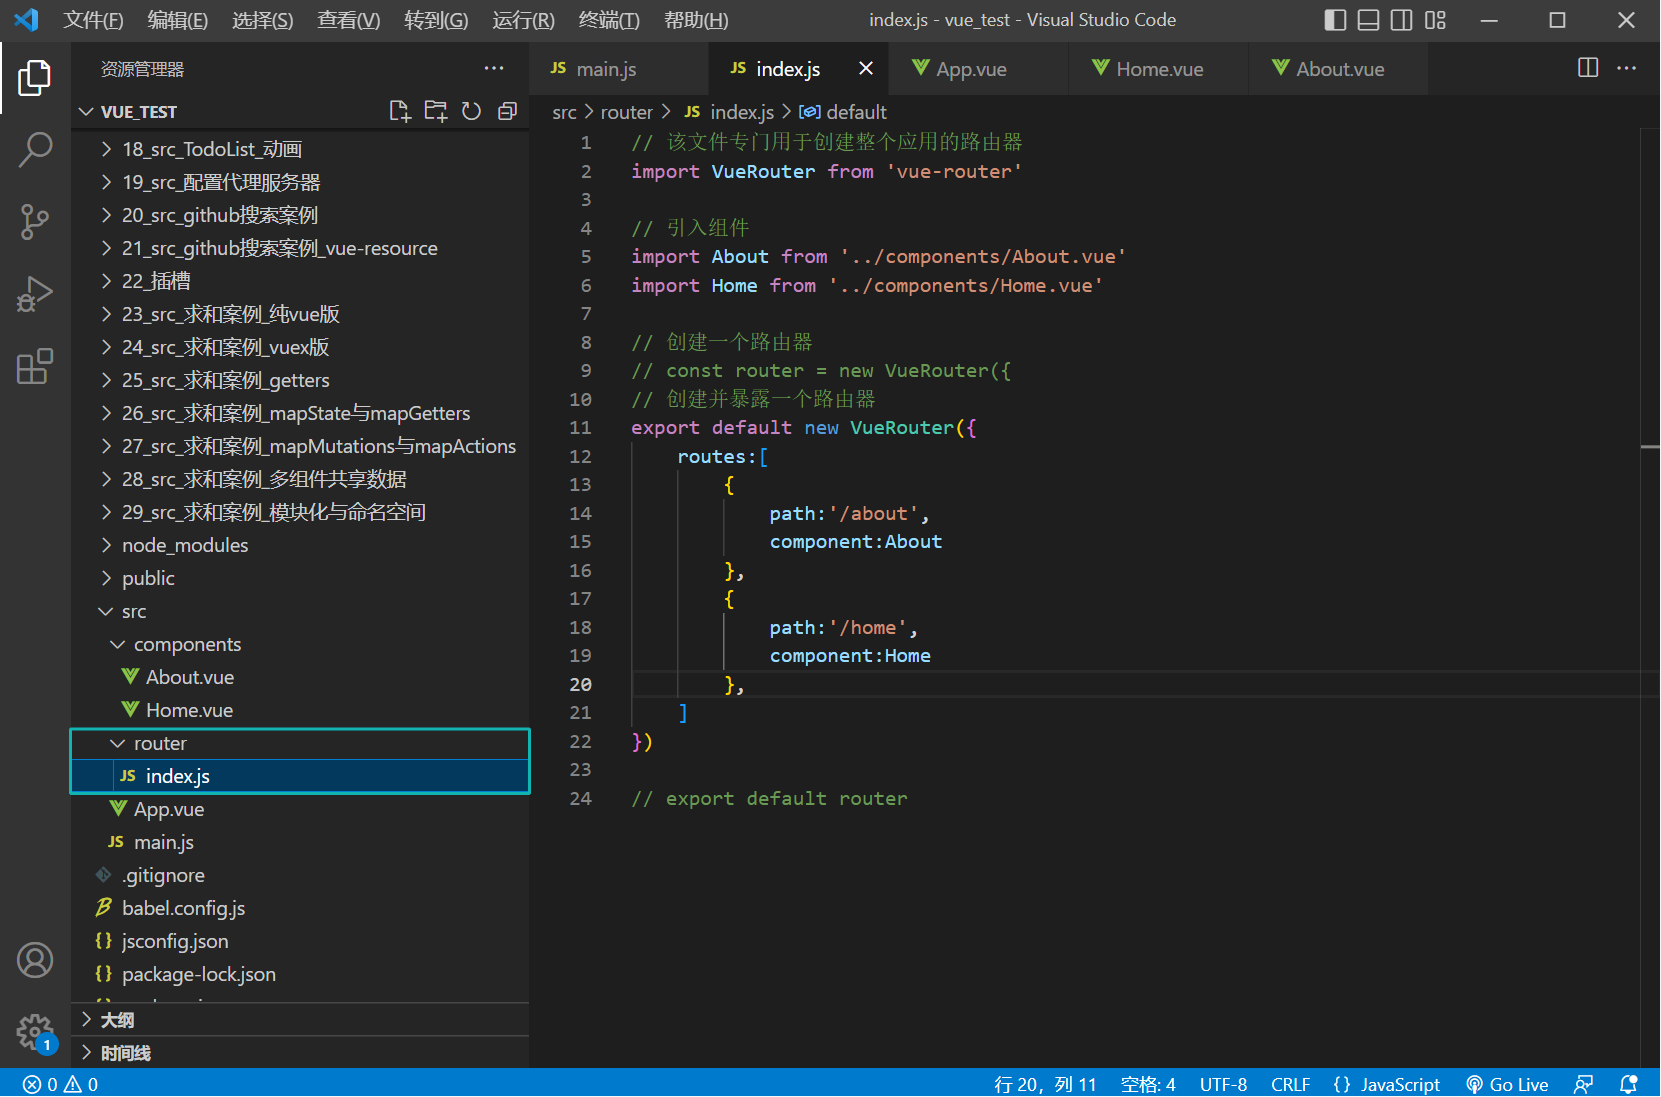Image resolution: width=1661 pixels, height=1097 pixels.
Task: Click the editor minimap scrollbar area
Action: (x=1650, y=598)
